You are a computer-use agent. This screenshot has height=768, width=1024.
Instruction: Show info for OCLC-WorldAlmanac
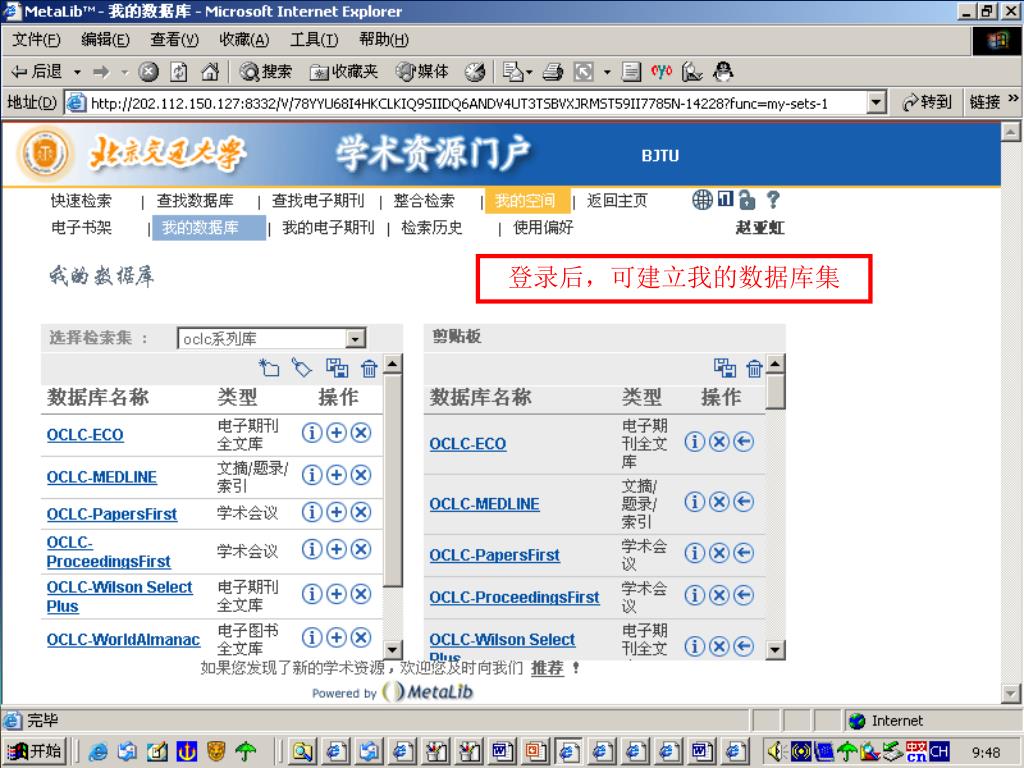pyautogui.click(x=312, y=637)
